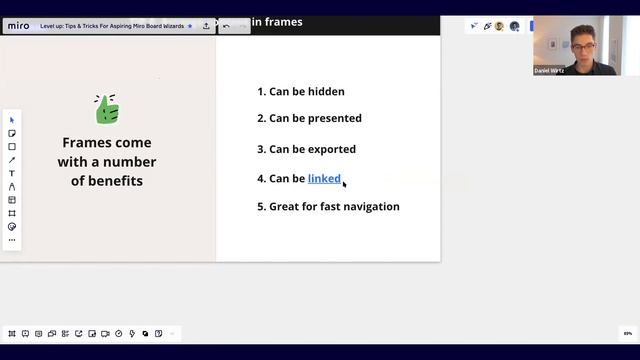Click the board title Level up: Tips & Tricks
Viewport: 640px width, 360px height.
coord(112,26)
